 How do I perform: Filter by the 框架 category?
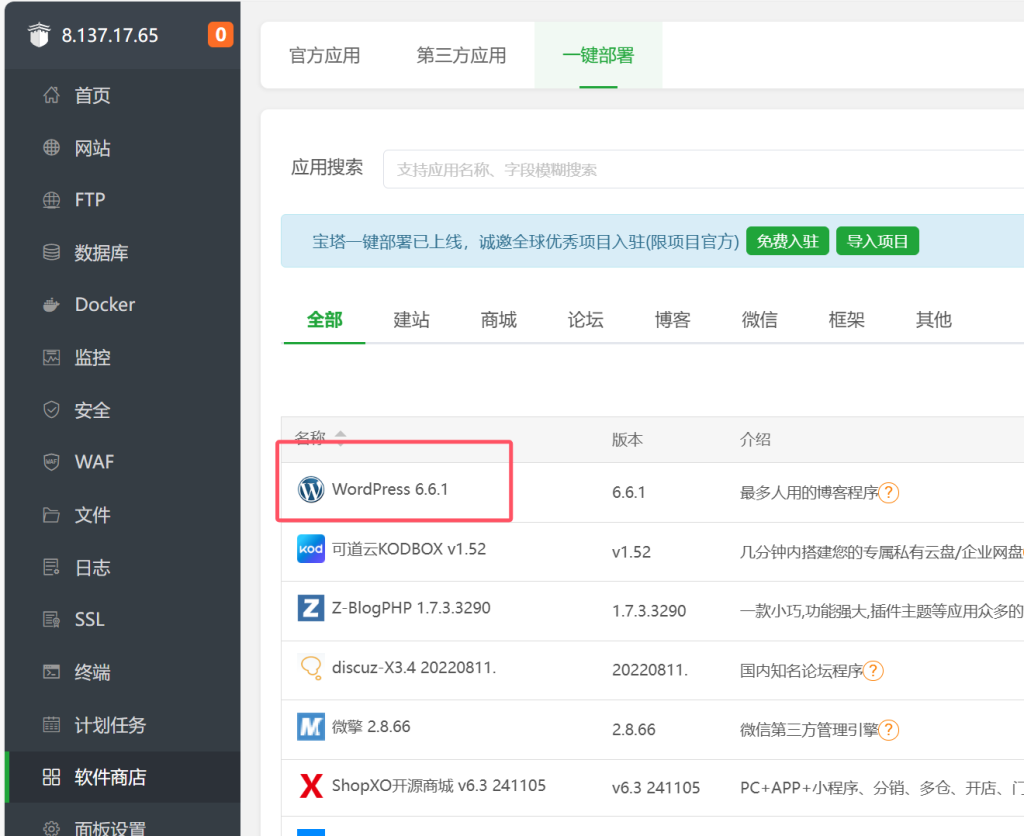tap(846, 319)
